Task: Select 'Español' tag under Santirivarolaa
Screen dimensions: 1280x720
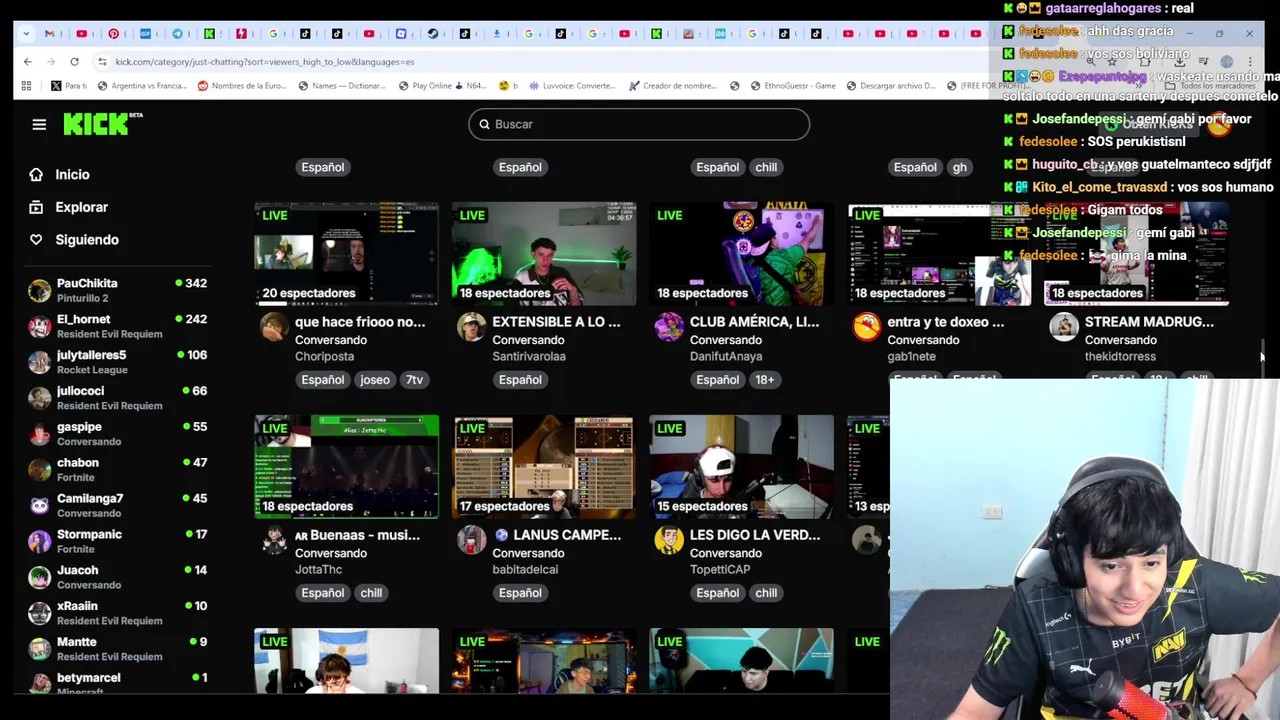Action: 520,380
